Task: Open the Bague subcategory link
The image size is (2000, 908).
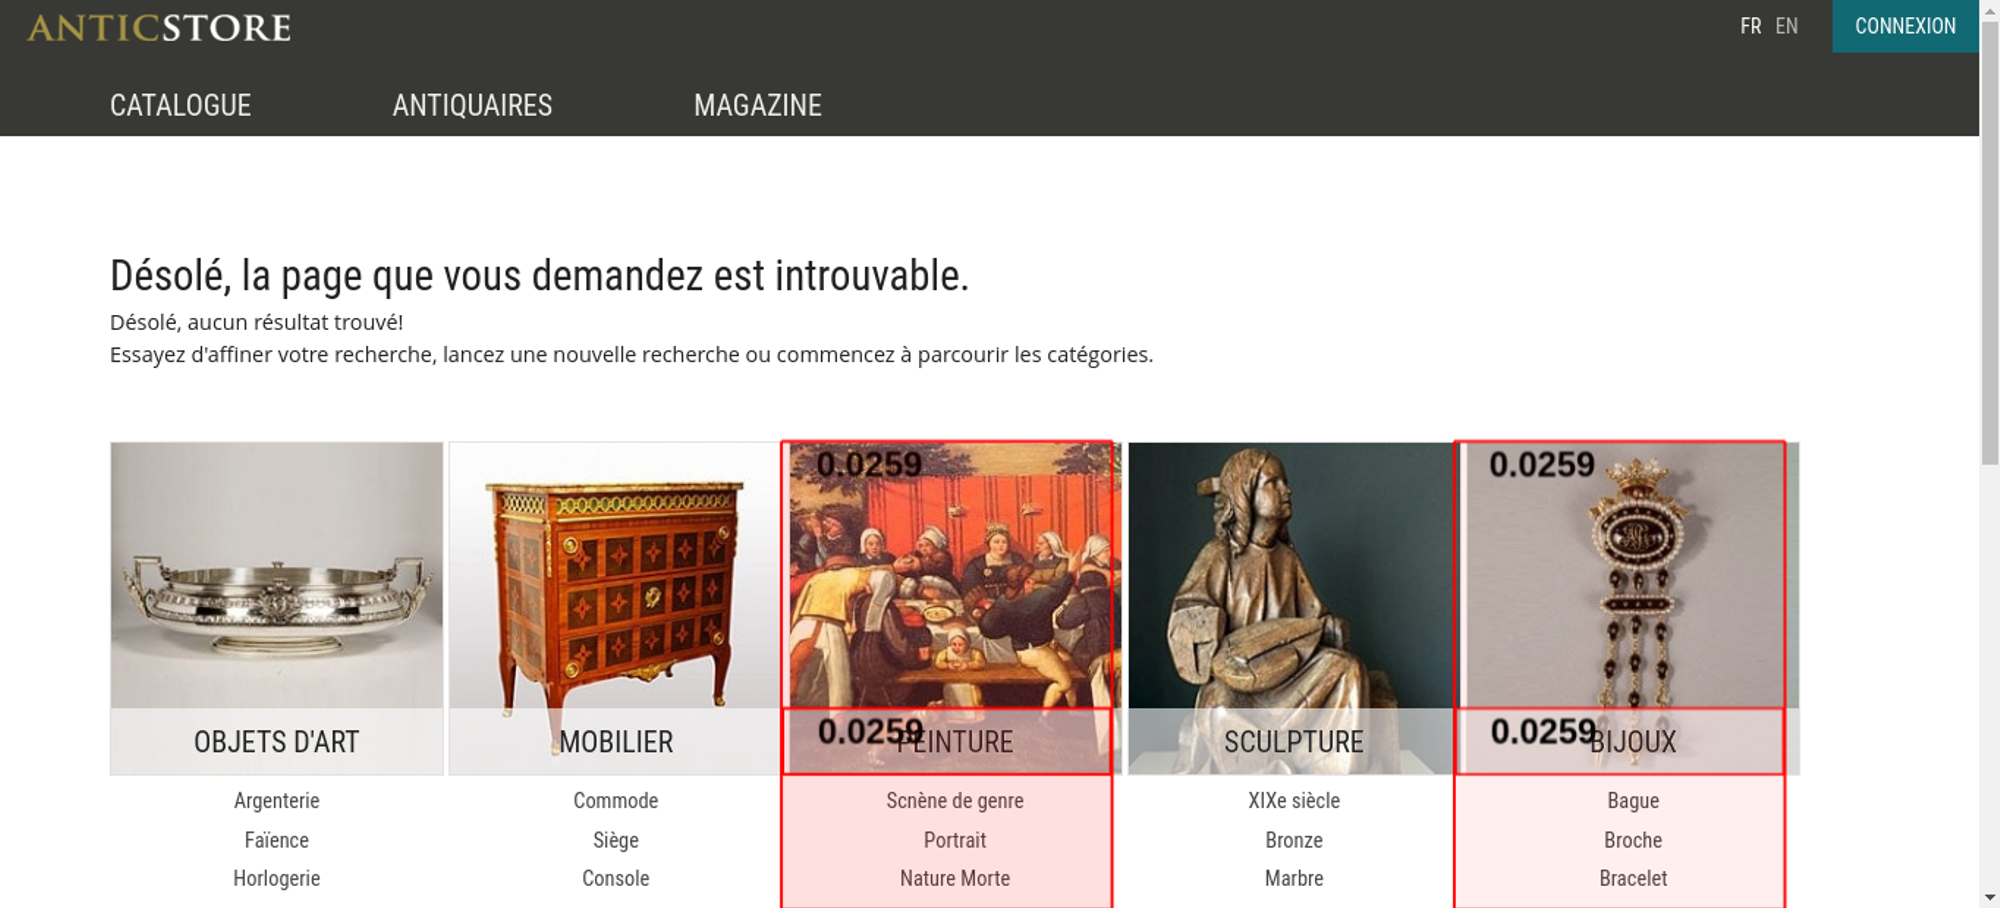Action: 1633,801
